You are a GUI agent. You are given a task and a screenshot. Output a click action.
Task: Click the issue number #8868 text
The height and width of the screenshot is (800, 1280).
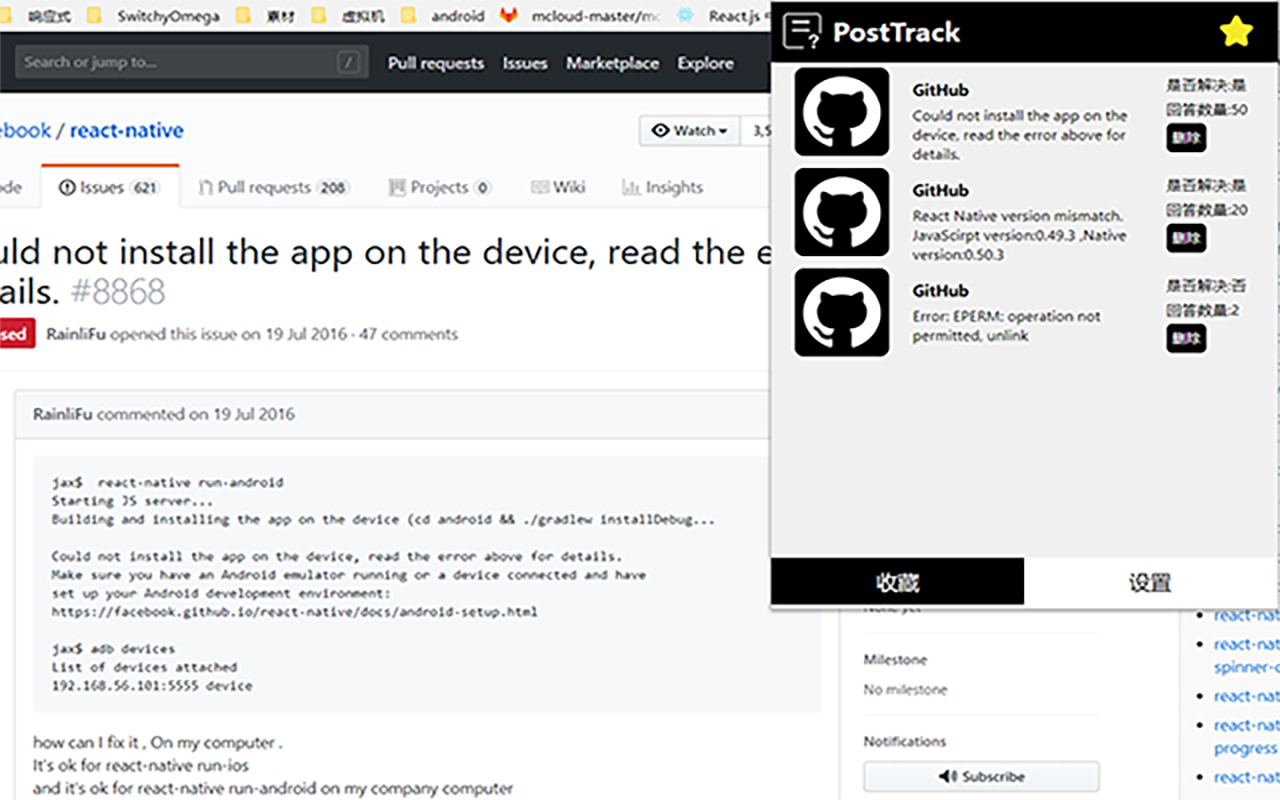(118, 292)
